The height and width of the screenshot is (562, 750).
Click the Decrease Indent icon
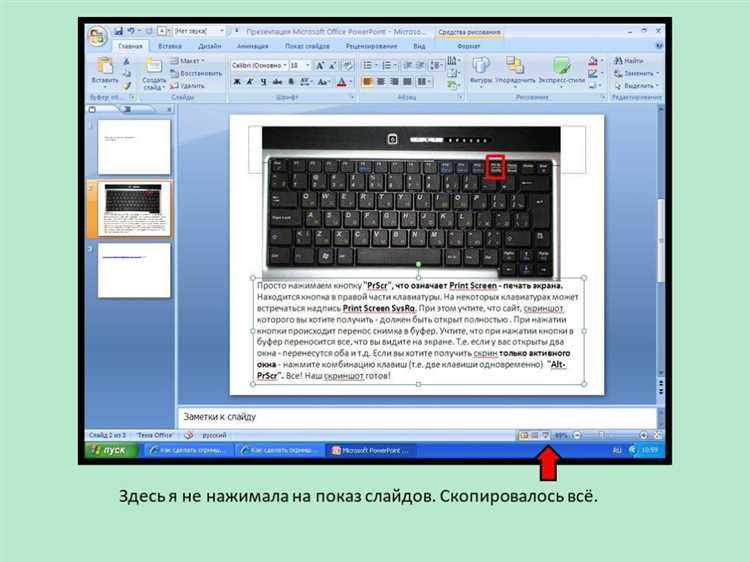[408, 66]
